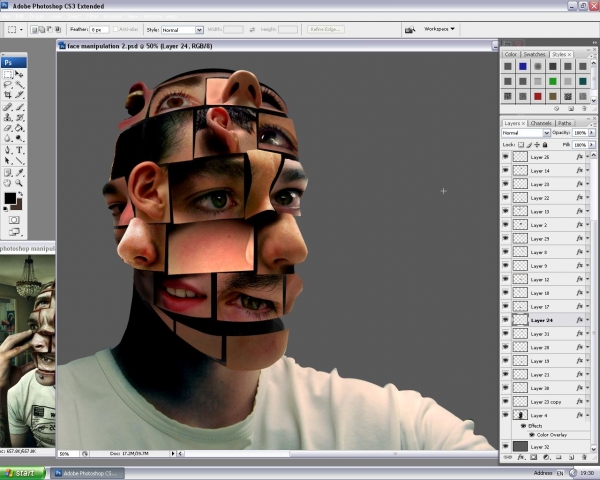The width and height of the screenshot is (600, 480).
Task: Toggle visibility of Layer 4
Action: (x=506, y=415)
